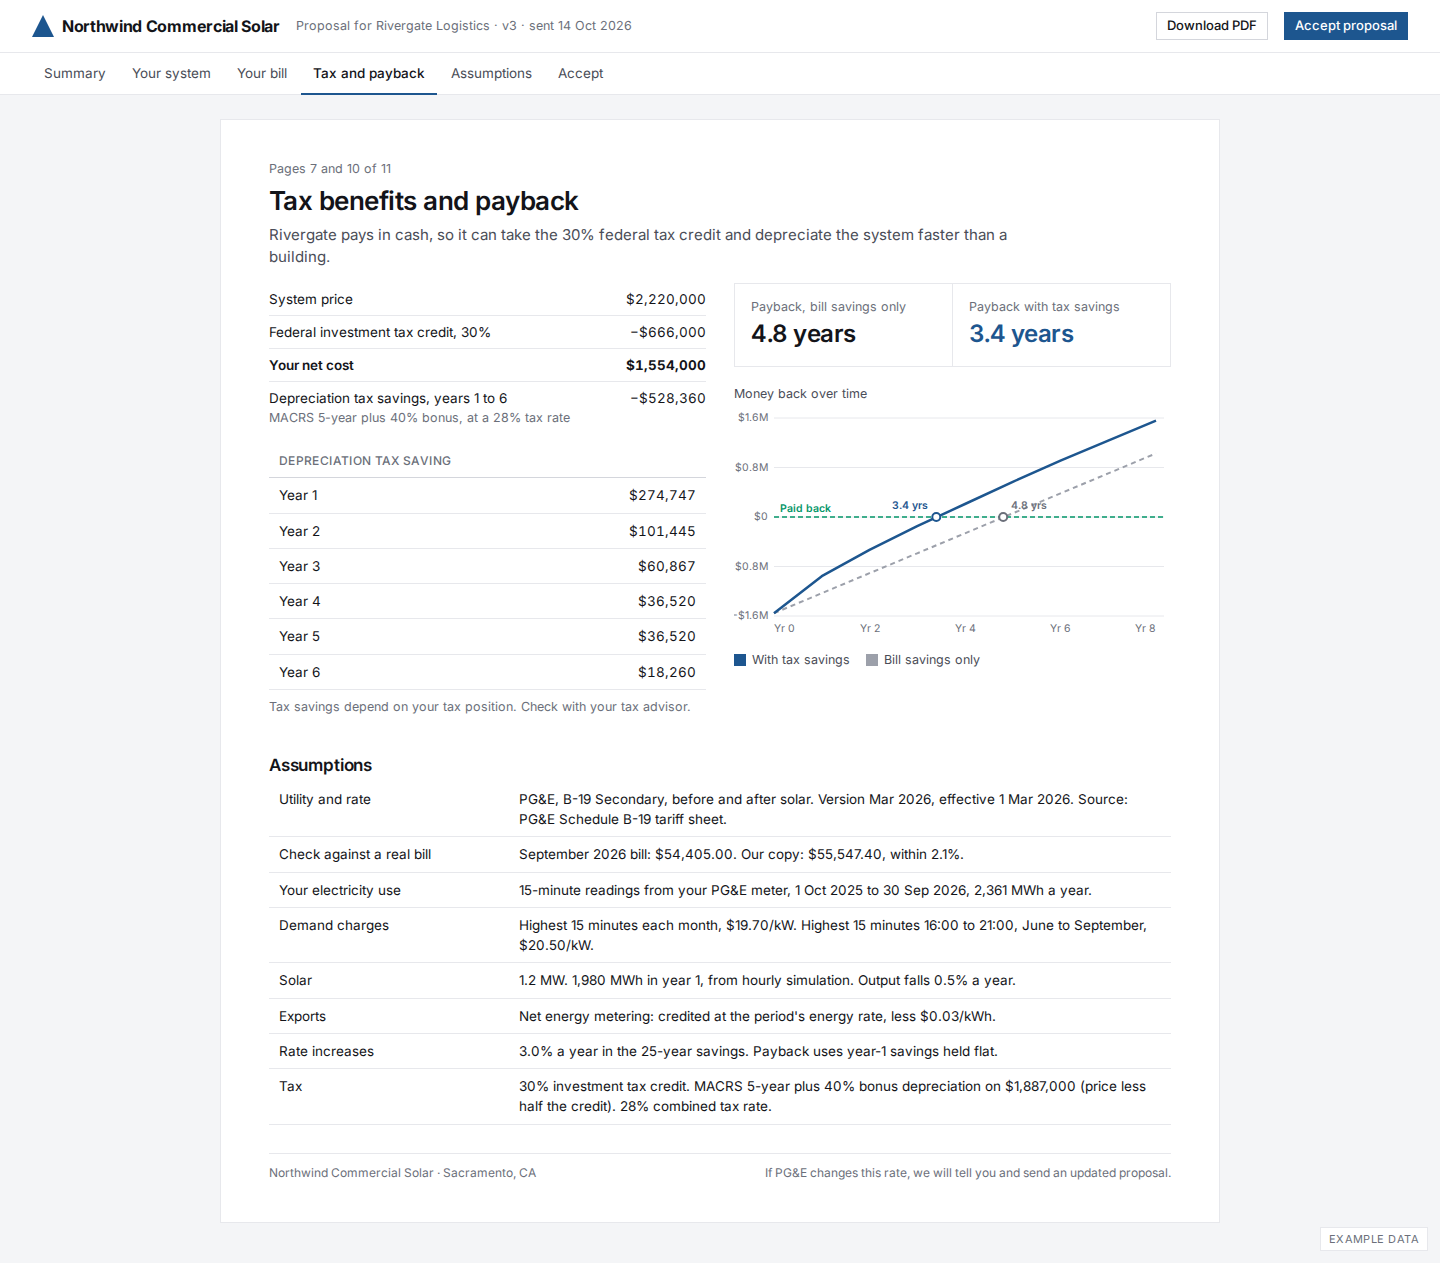
Task: Select the Tax and payback tab
Action: (x=369, y=74)
